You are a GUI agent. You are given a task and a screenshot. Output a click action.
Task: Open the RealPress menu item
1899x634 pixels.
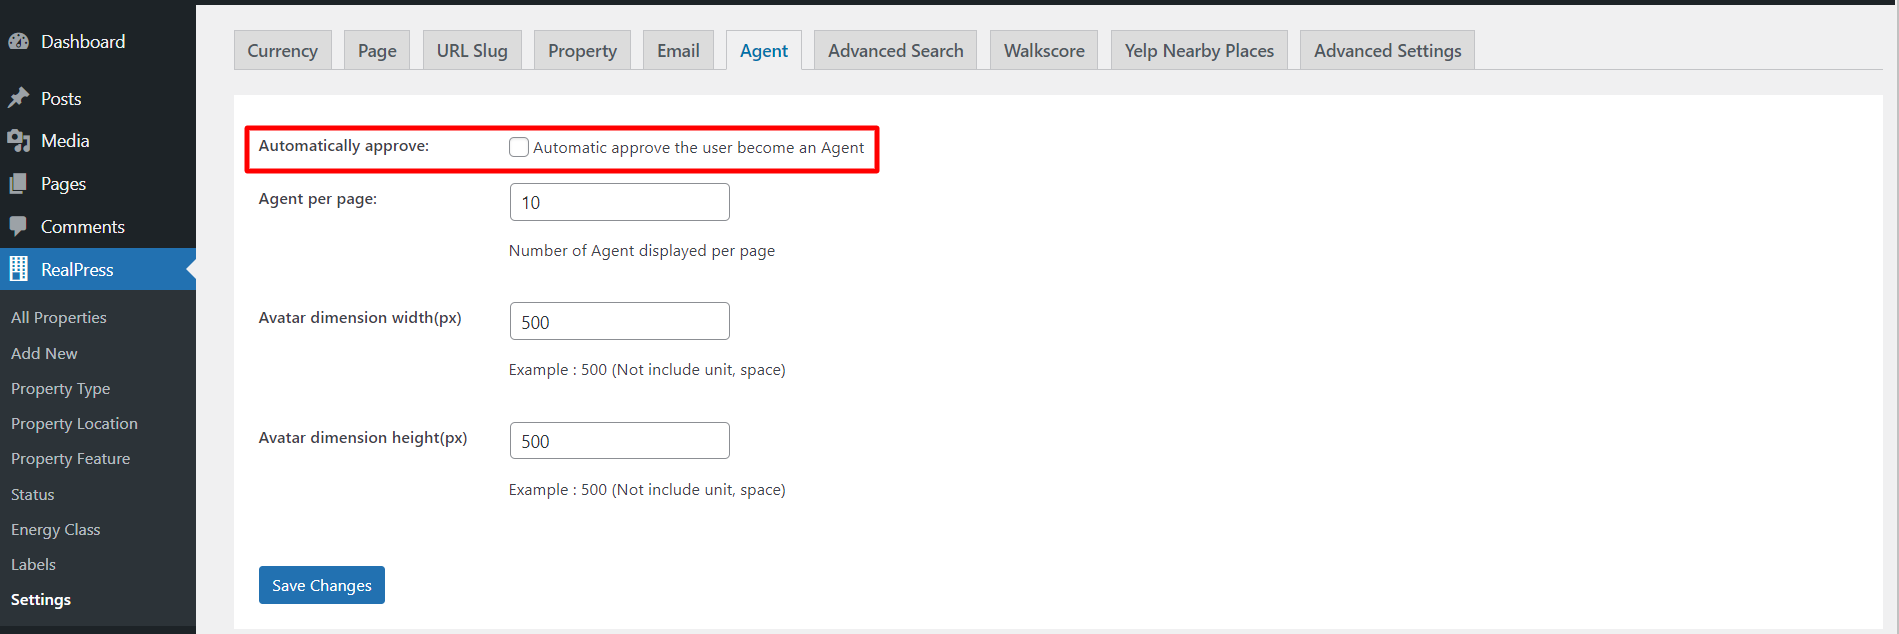98,269
